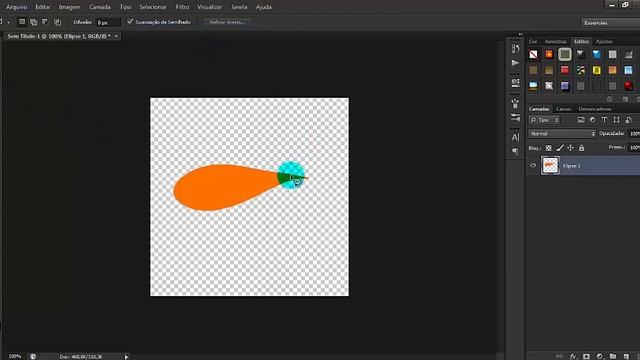Screen dimensions: 640x360
Task: Open the Camada menu
Action: 100,7
